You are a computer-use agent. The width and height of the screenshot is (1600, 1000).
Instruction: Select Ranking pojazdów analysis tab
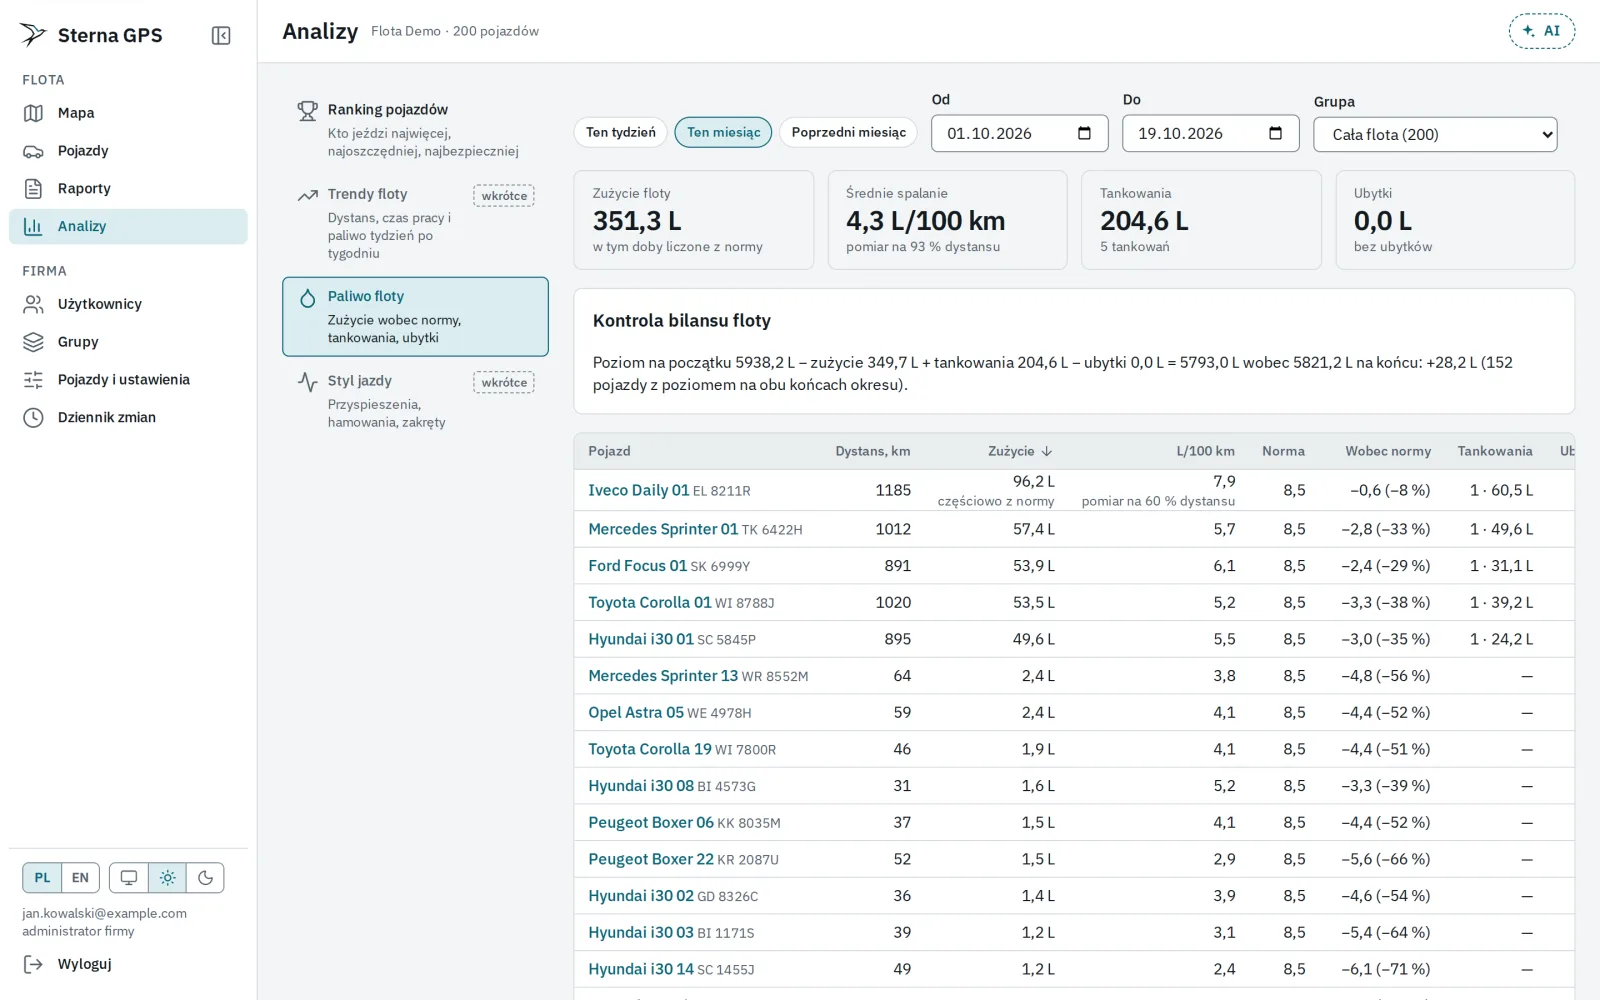click(415, 130)
